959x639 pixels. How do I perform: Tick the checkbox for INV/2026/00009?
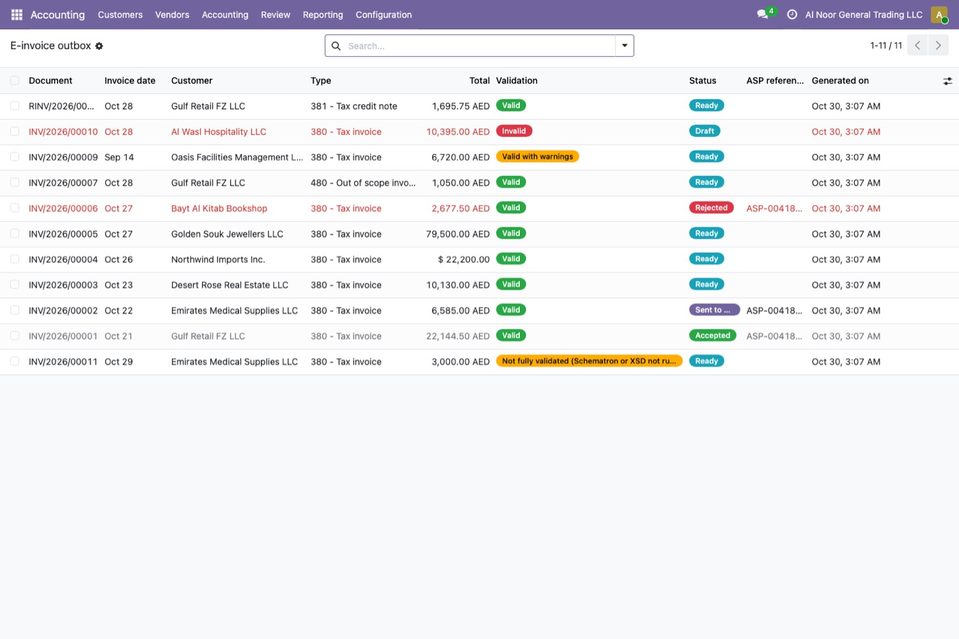tap(15, 157)
